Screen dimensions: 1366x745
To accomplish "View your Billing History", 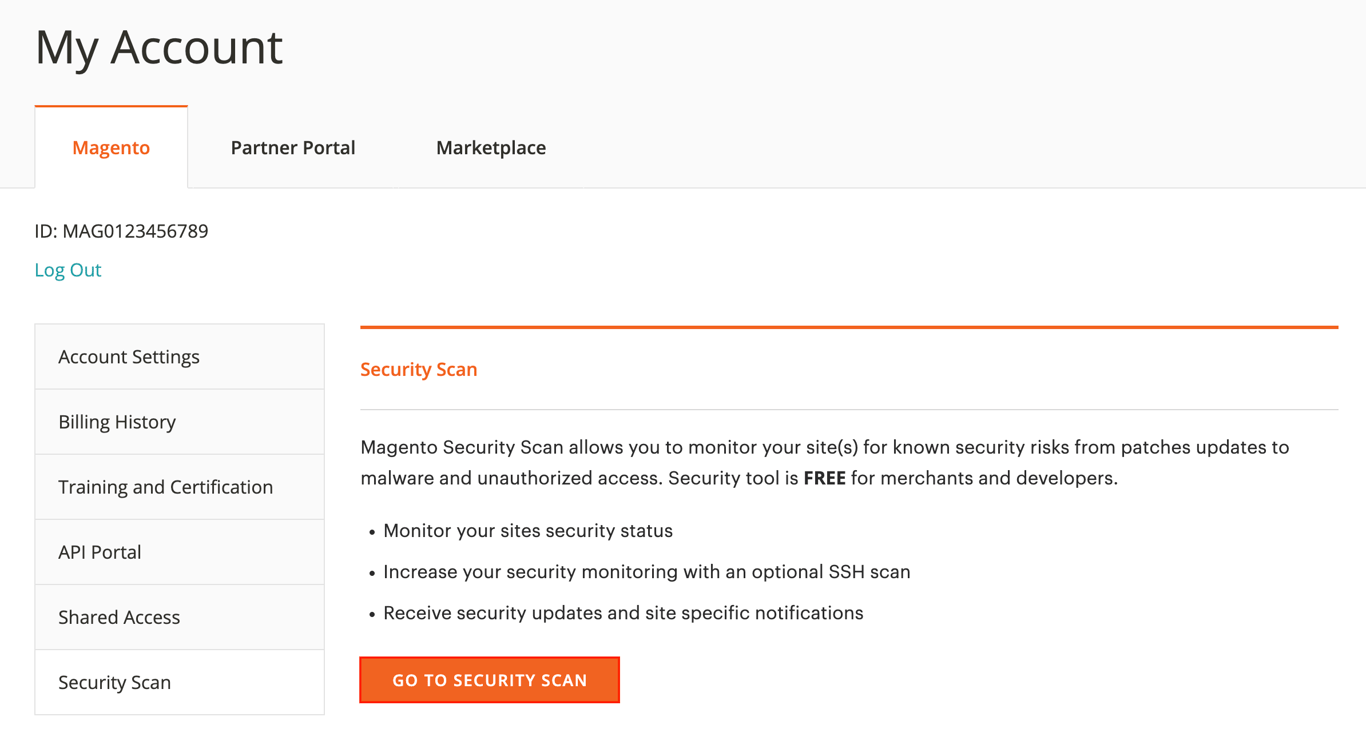I will tap(116, 421).
